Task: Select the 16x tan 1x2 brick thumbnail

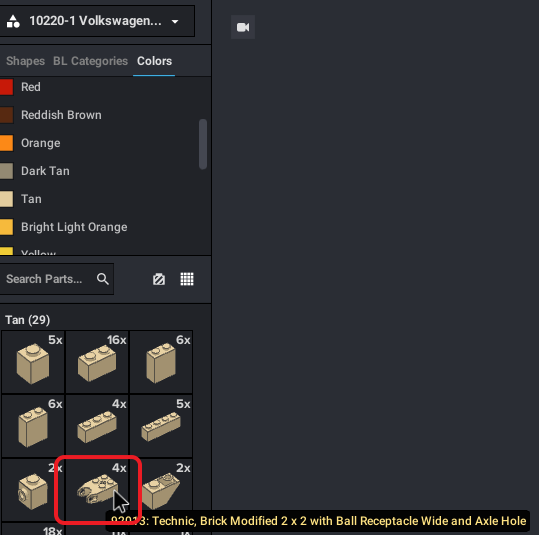Action: click(97, 362)
